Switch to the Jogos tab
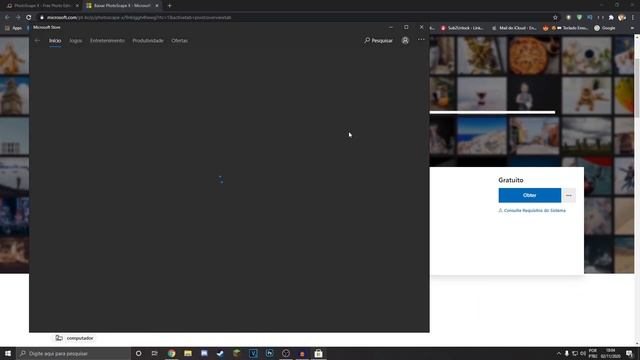Image resolution: width=640 pixels, height=360 pixels. click(76, 40)
